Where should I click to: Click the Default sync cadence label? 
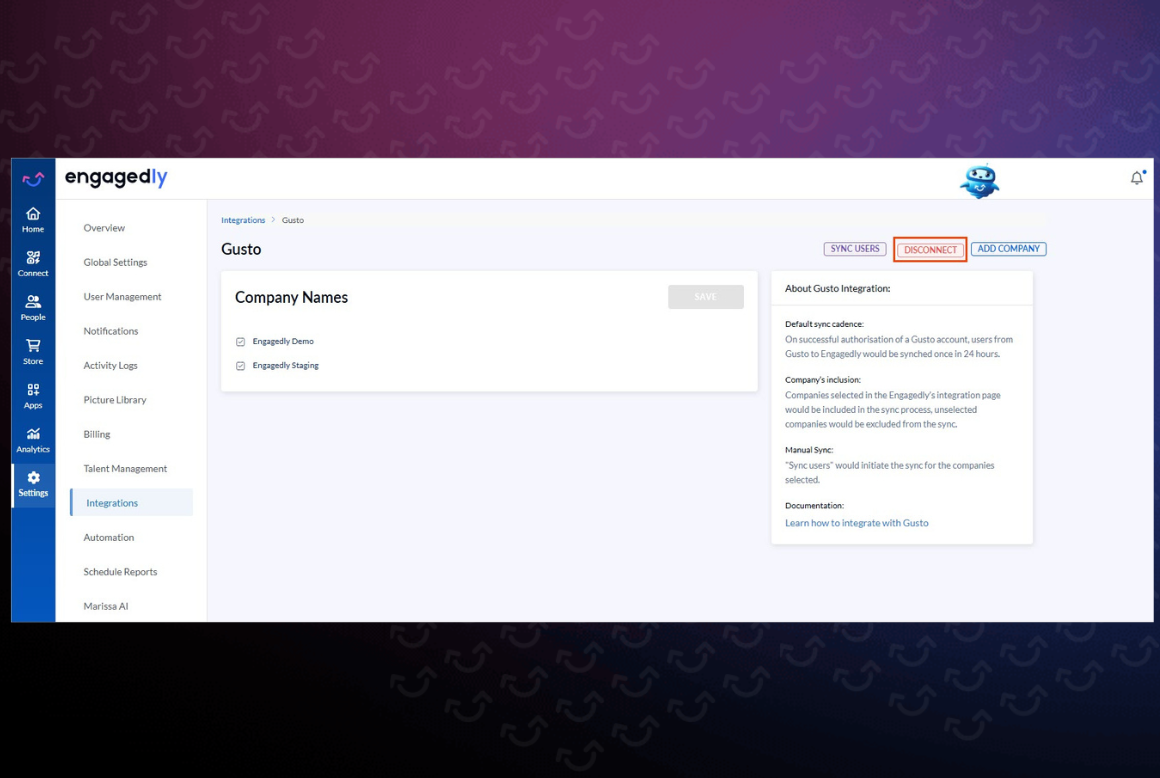tap(824, 324)
